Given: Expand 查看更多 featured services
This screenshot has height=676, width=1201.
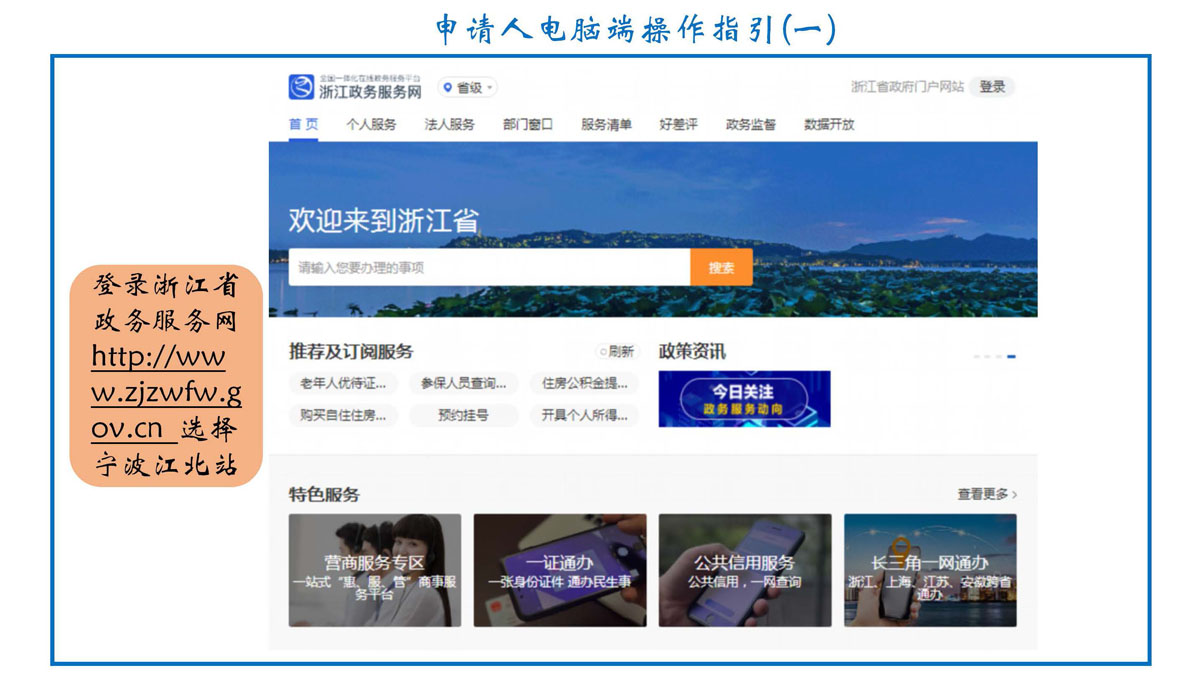Looking at the screenshot, I should [986, 494].
